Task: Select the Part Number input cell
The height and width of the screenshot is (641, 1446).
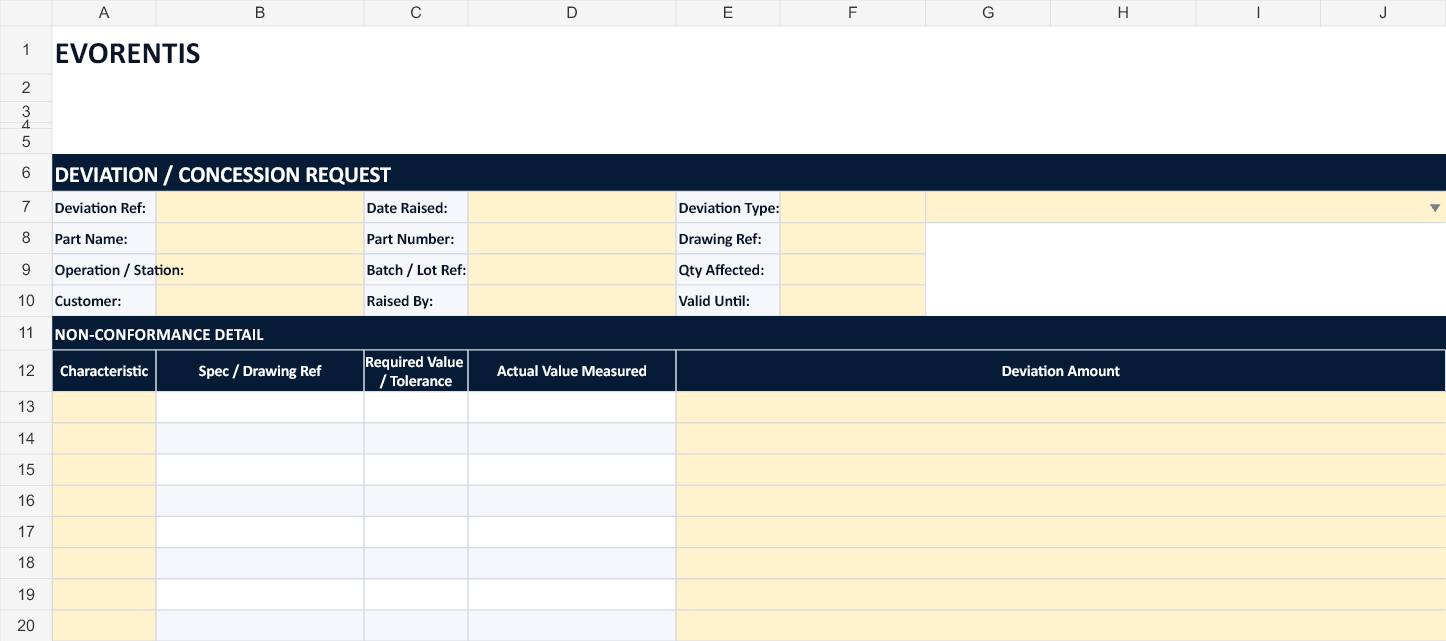Action: [572, 239]
